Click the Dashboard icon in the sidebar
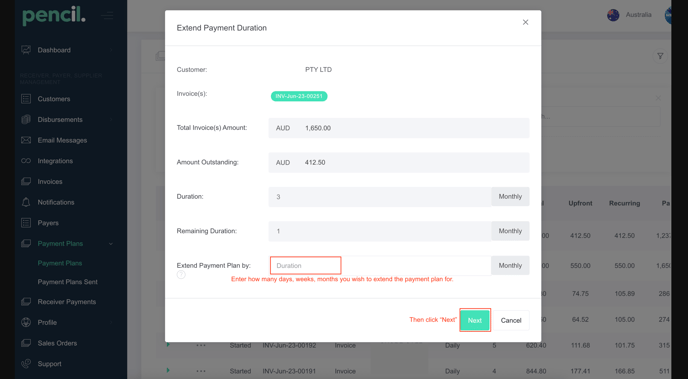This screenshot has width=688, height=379. pos(26,50)
